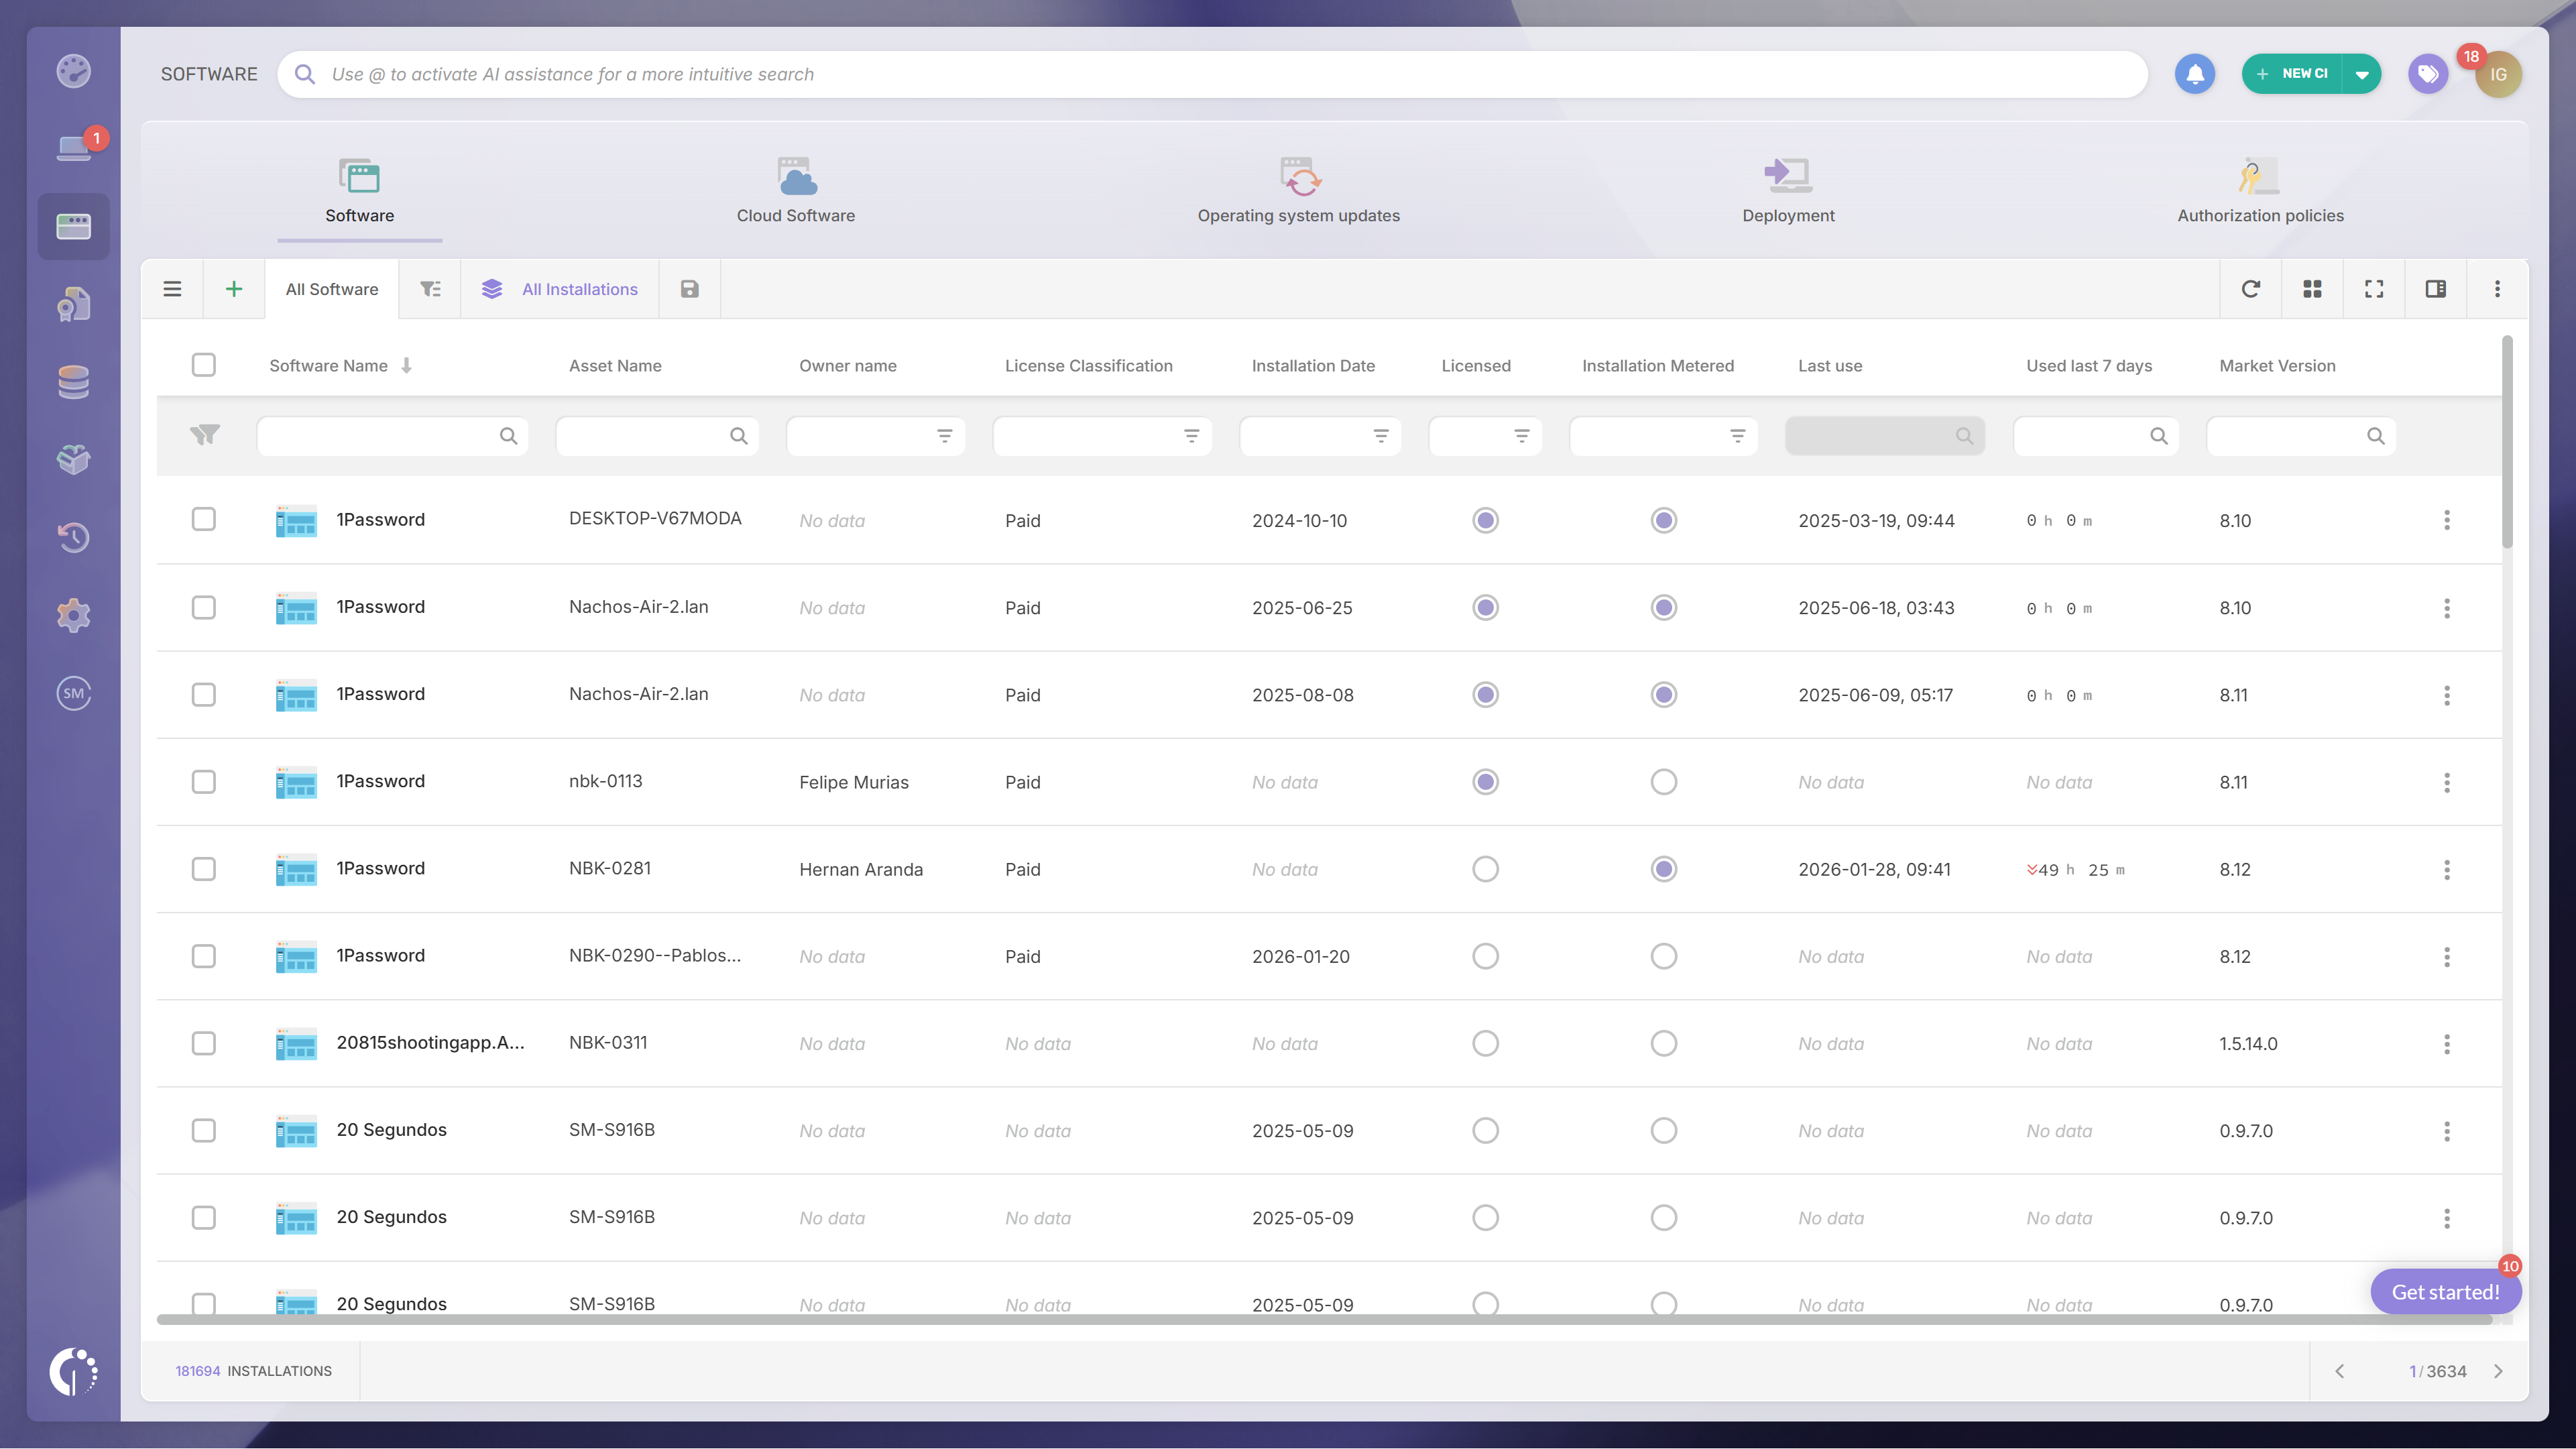Toggle Licensed radio for nbk-0113 row
2576x1449 pixels.
coord(1486,781)
